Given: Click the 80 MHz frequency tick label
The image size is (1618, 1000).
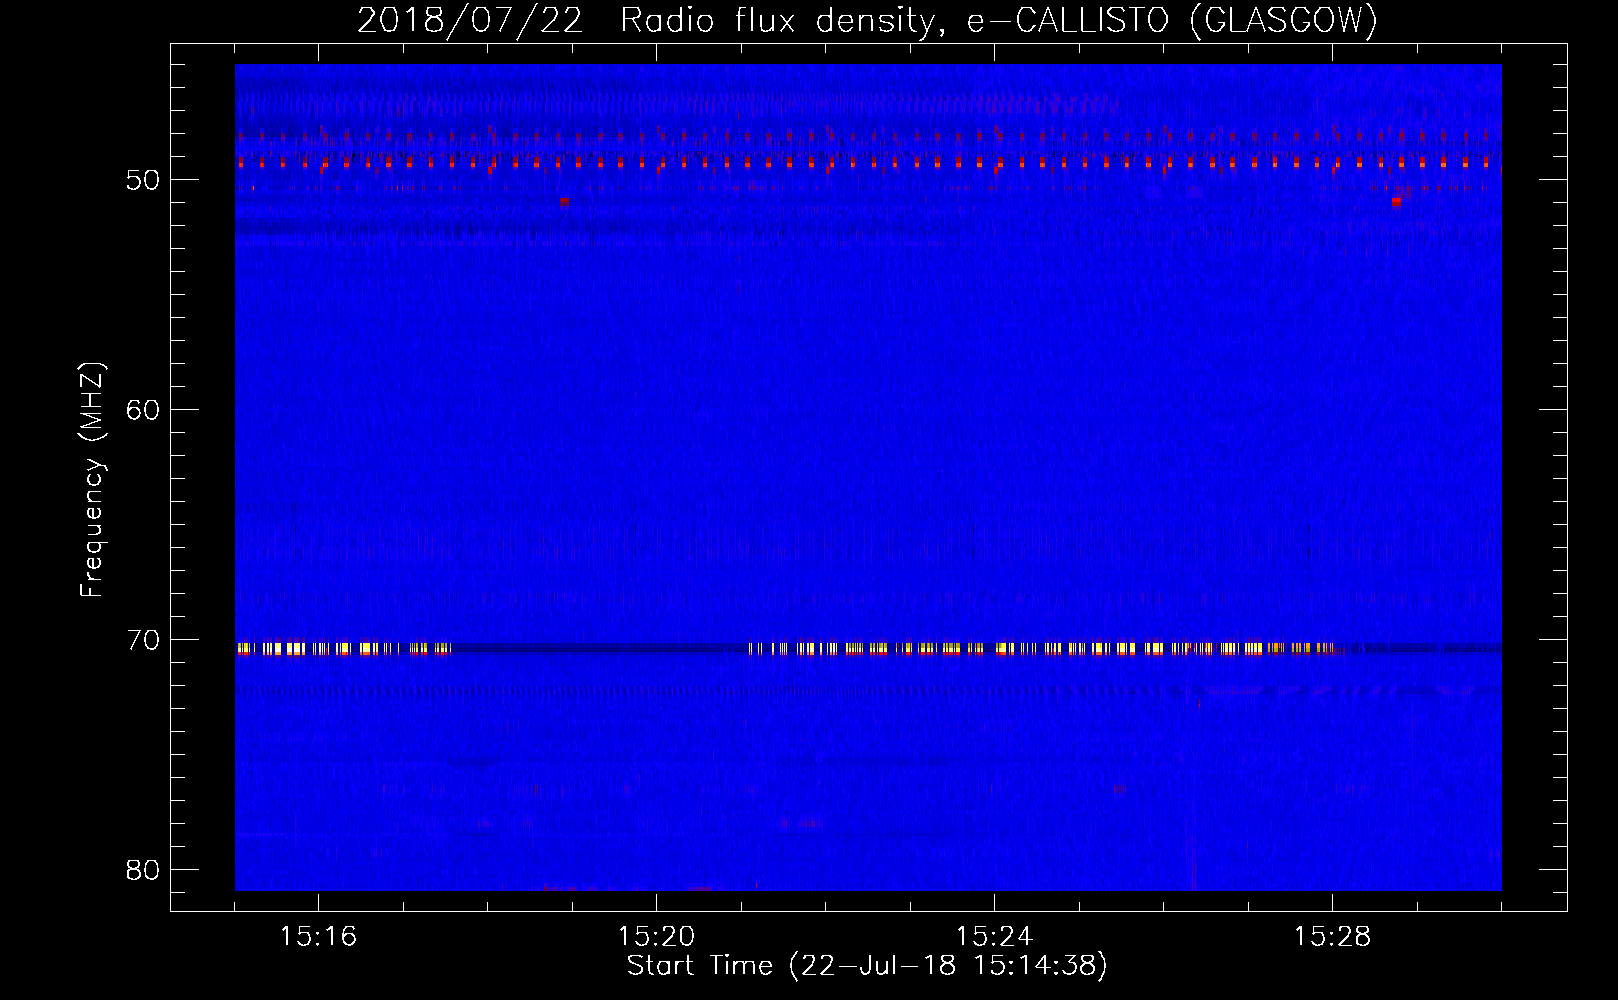Looking at the screenshot, I should coord(143,870).
